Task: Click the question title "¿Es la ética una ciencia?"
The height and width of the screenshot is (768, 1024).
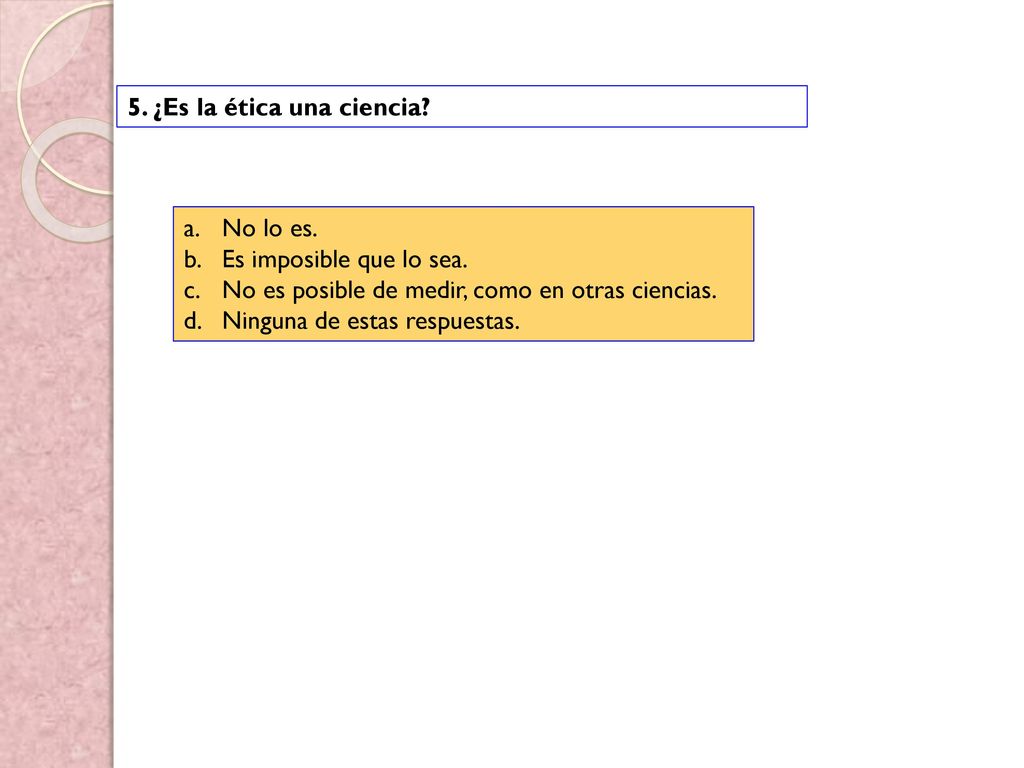Action: pos(291,107)
